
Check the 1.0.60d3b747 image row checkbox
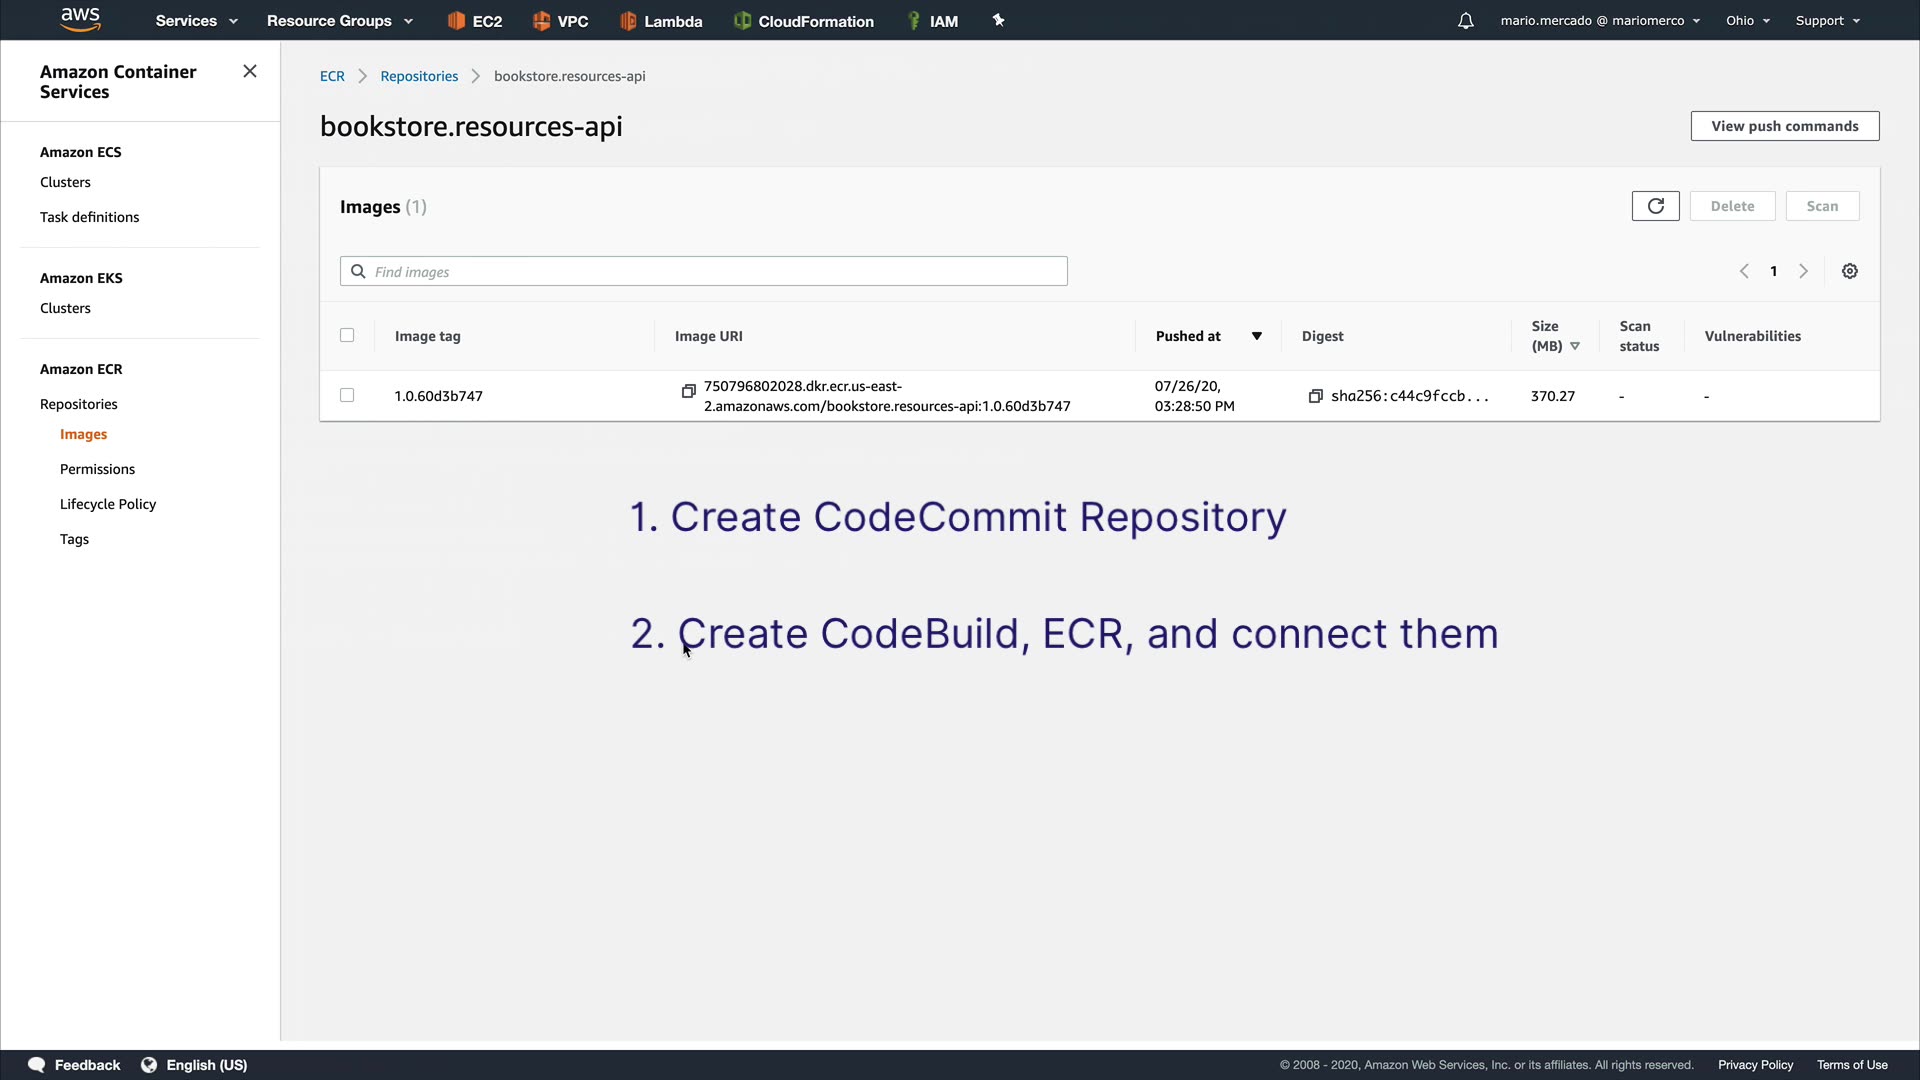[x=347, y=395]
